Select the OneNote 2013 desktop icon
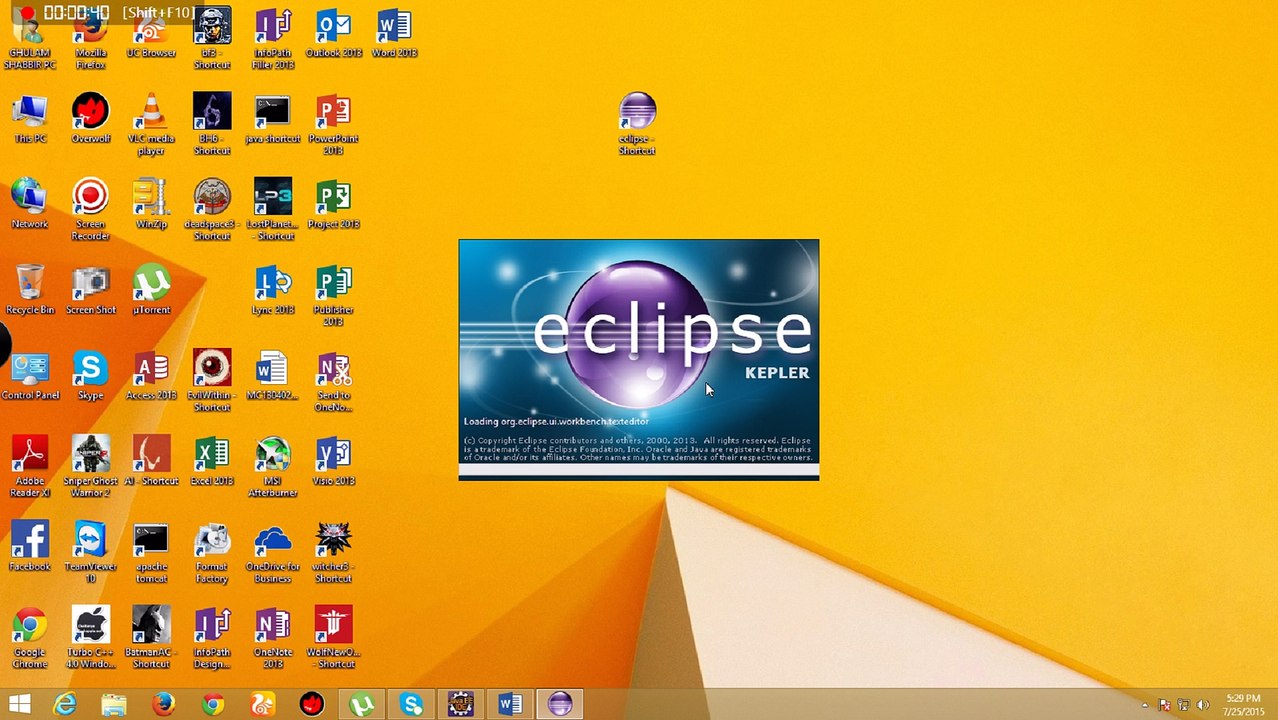 click(x=272, y=638)
